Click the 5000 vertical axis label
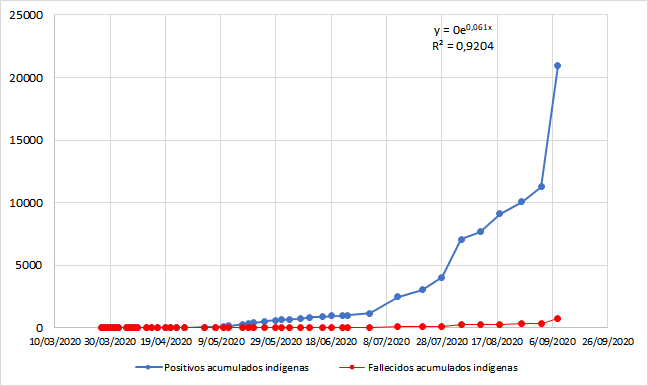Viewport: 648px width, 386px height. 29,265
